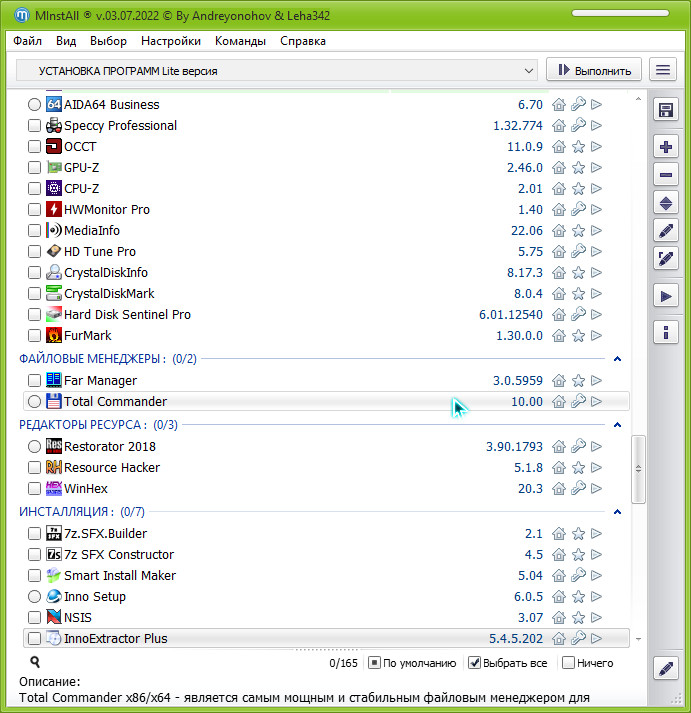The width and height of the screenshot is (691, 713).
Task: Click the up-down arrows sidebar icon
Action: (x=666, y=203)
